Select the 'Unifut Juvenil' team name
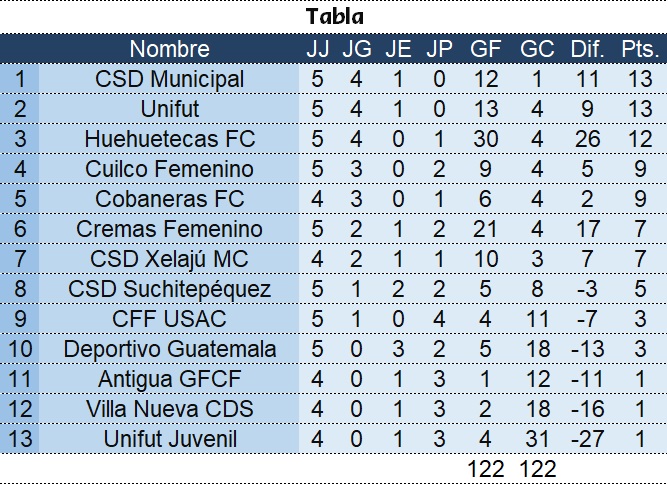The width and height of the screenshot is (667, 484). 169,439
